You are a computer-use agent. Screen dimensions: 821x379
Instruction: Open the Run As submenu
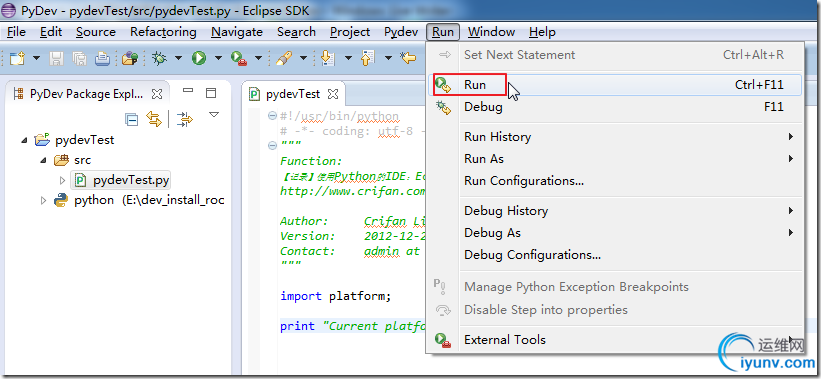point(615,159)
